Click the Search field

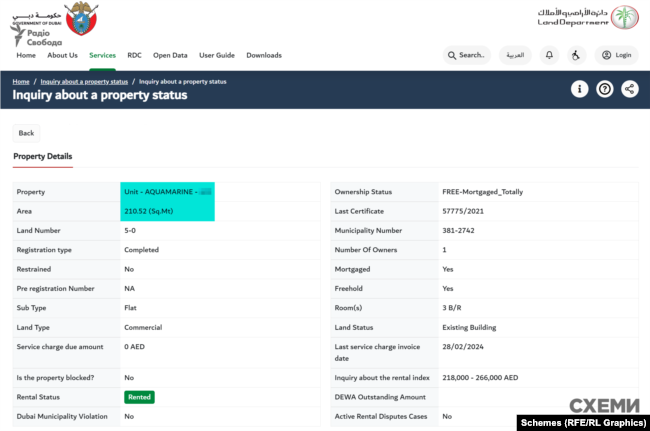466,55
